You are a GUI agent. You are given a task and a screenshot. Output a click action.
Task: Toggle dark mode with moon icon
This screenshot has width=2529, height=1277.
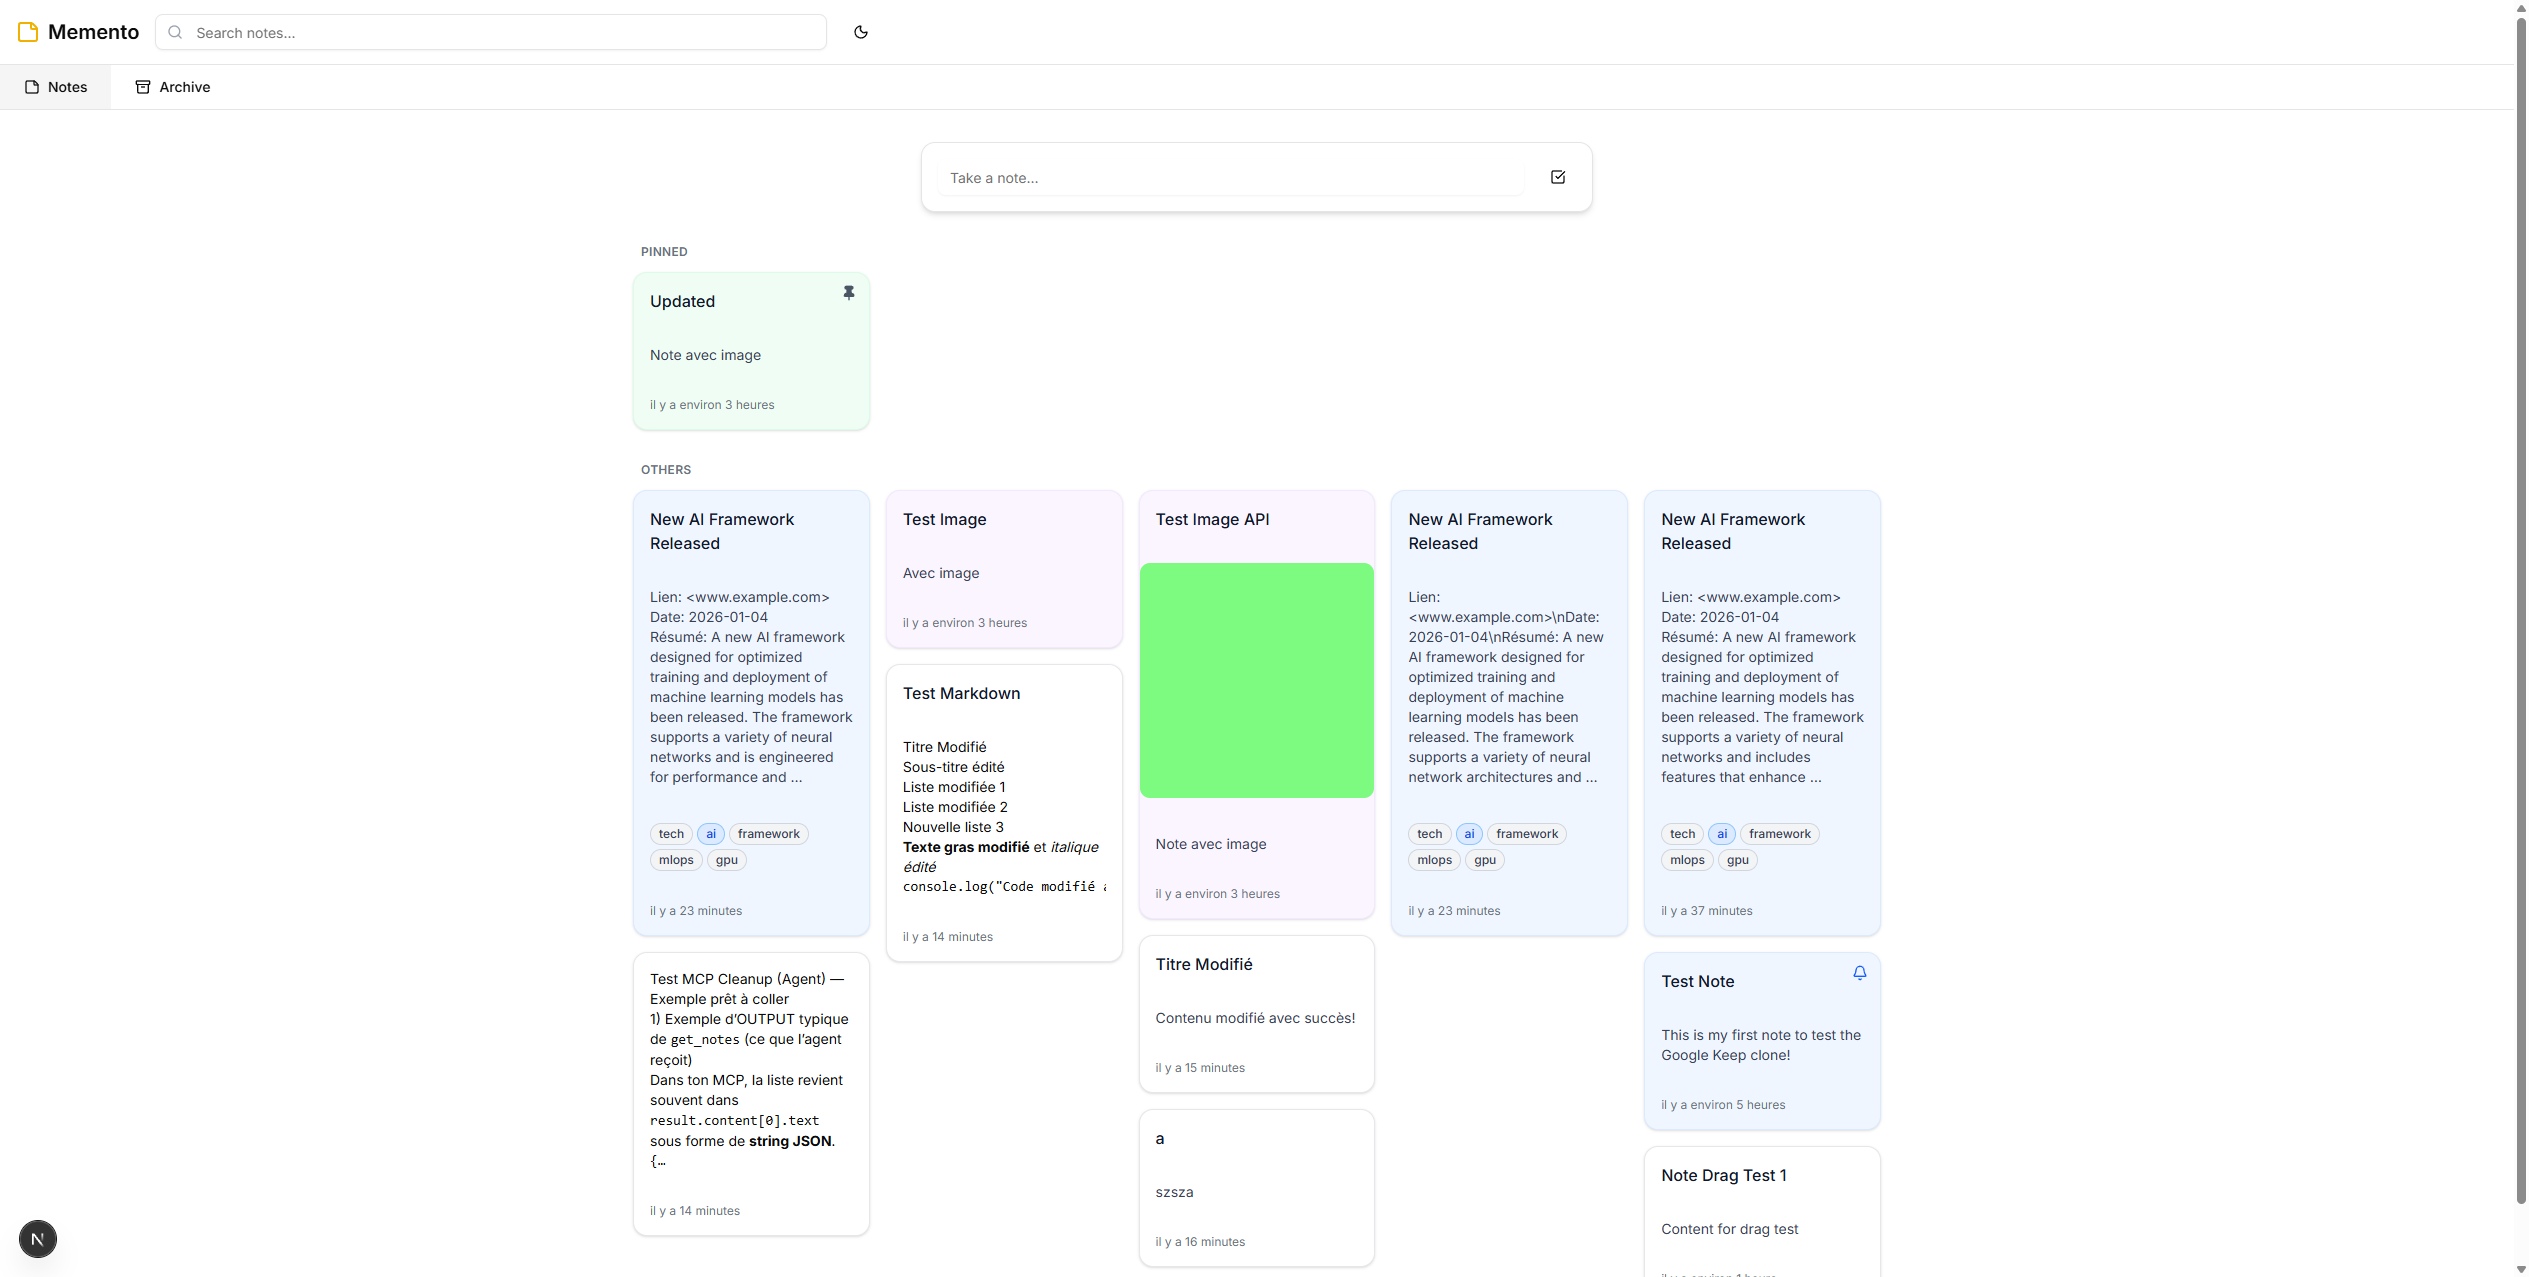(860, 32)
